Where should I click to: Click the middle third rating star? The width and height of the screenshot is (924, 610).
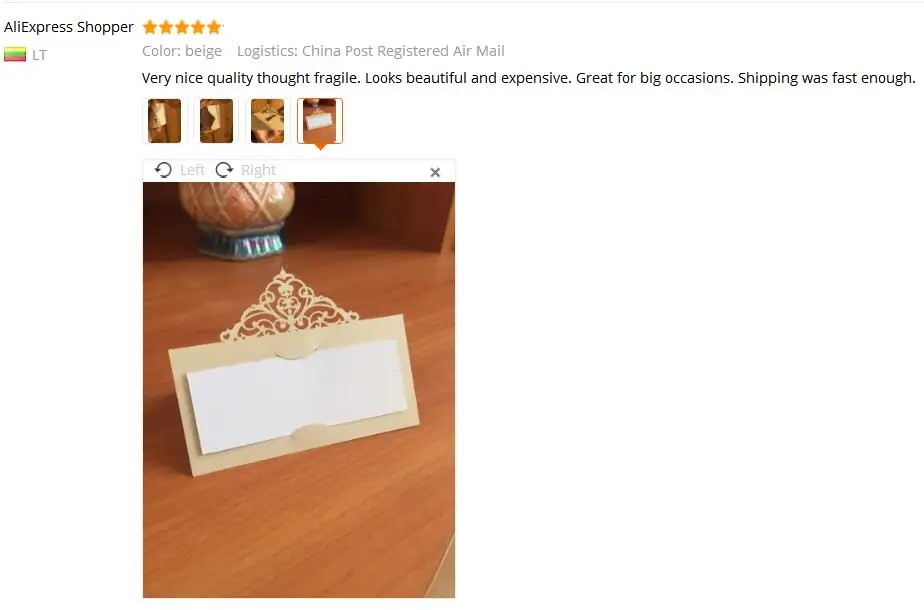point(182,27)
